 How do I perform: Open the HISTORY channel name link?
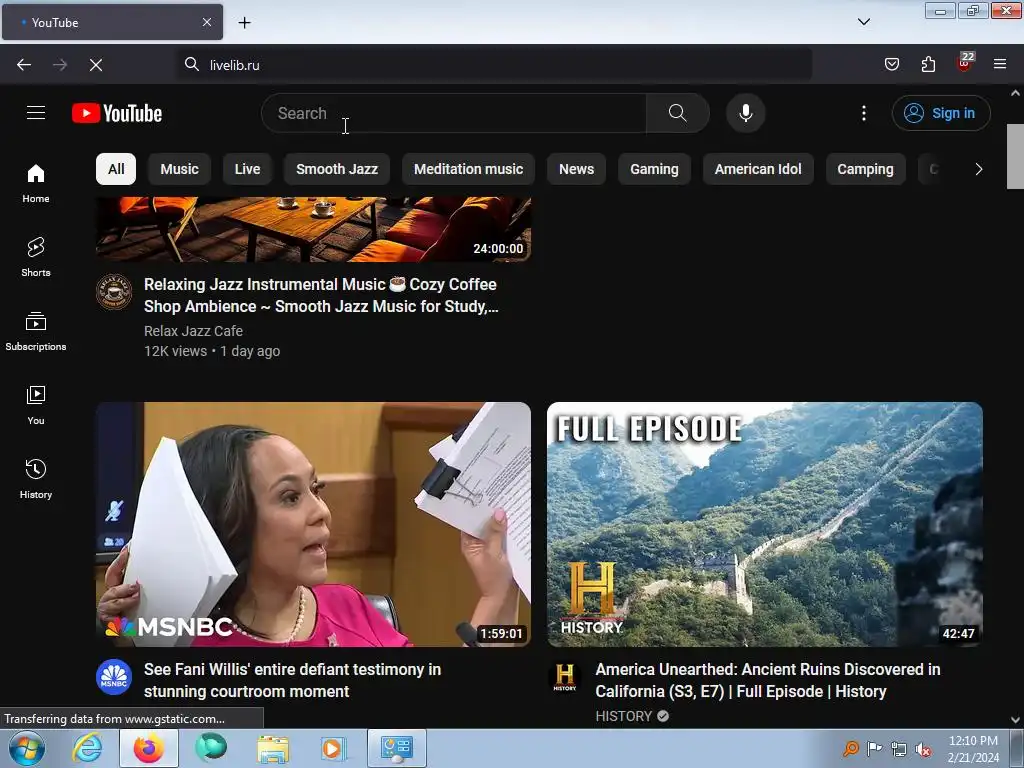(x=624, y=716)
